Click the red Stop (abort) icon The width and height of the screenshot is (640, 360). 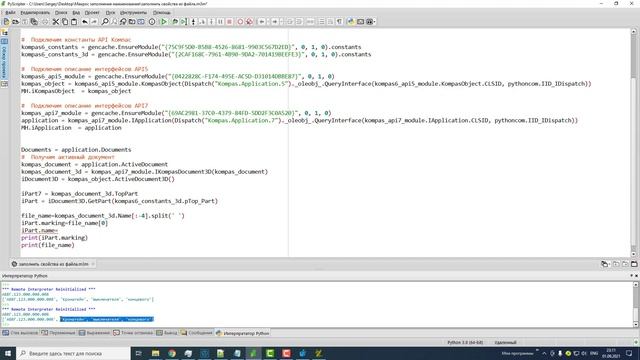click(229, 22)
